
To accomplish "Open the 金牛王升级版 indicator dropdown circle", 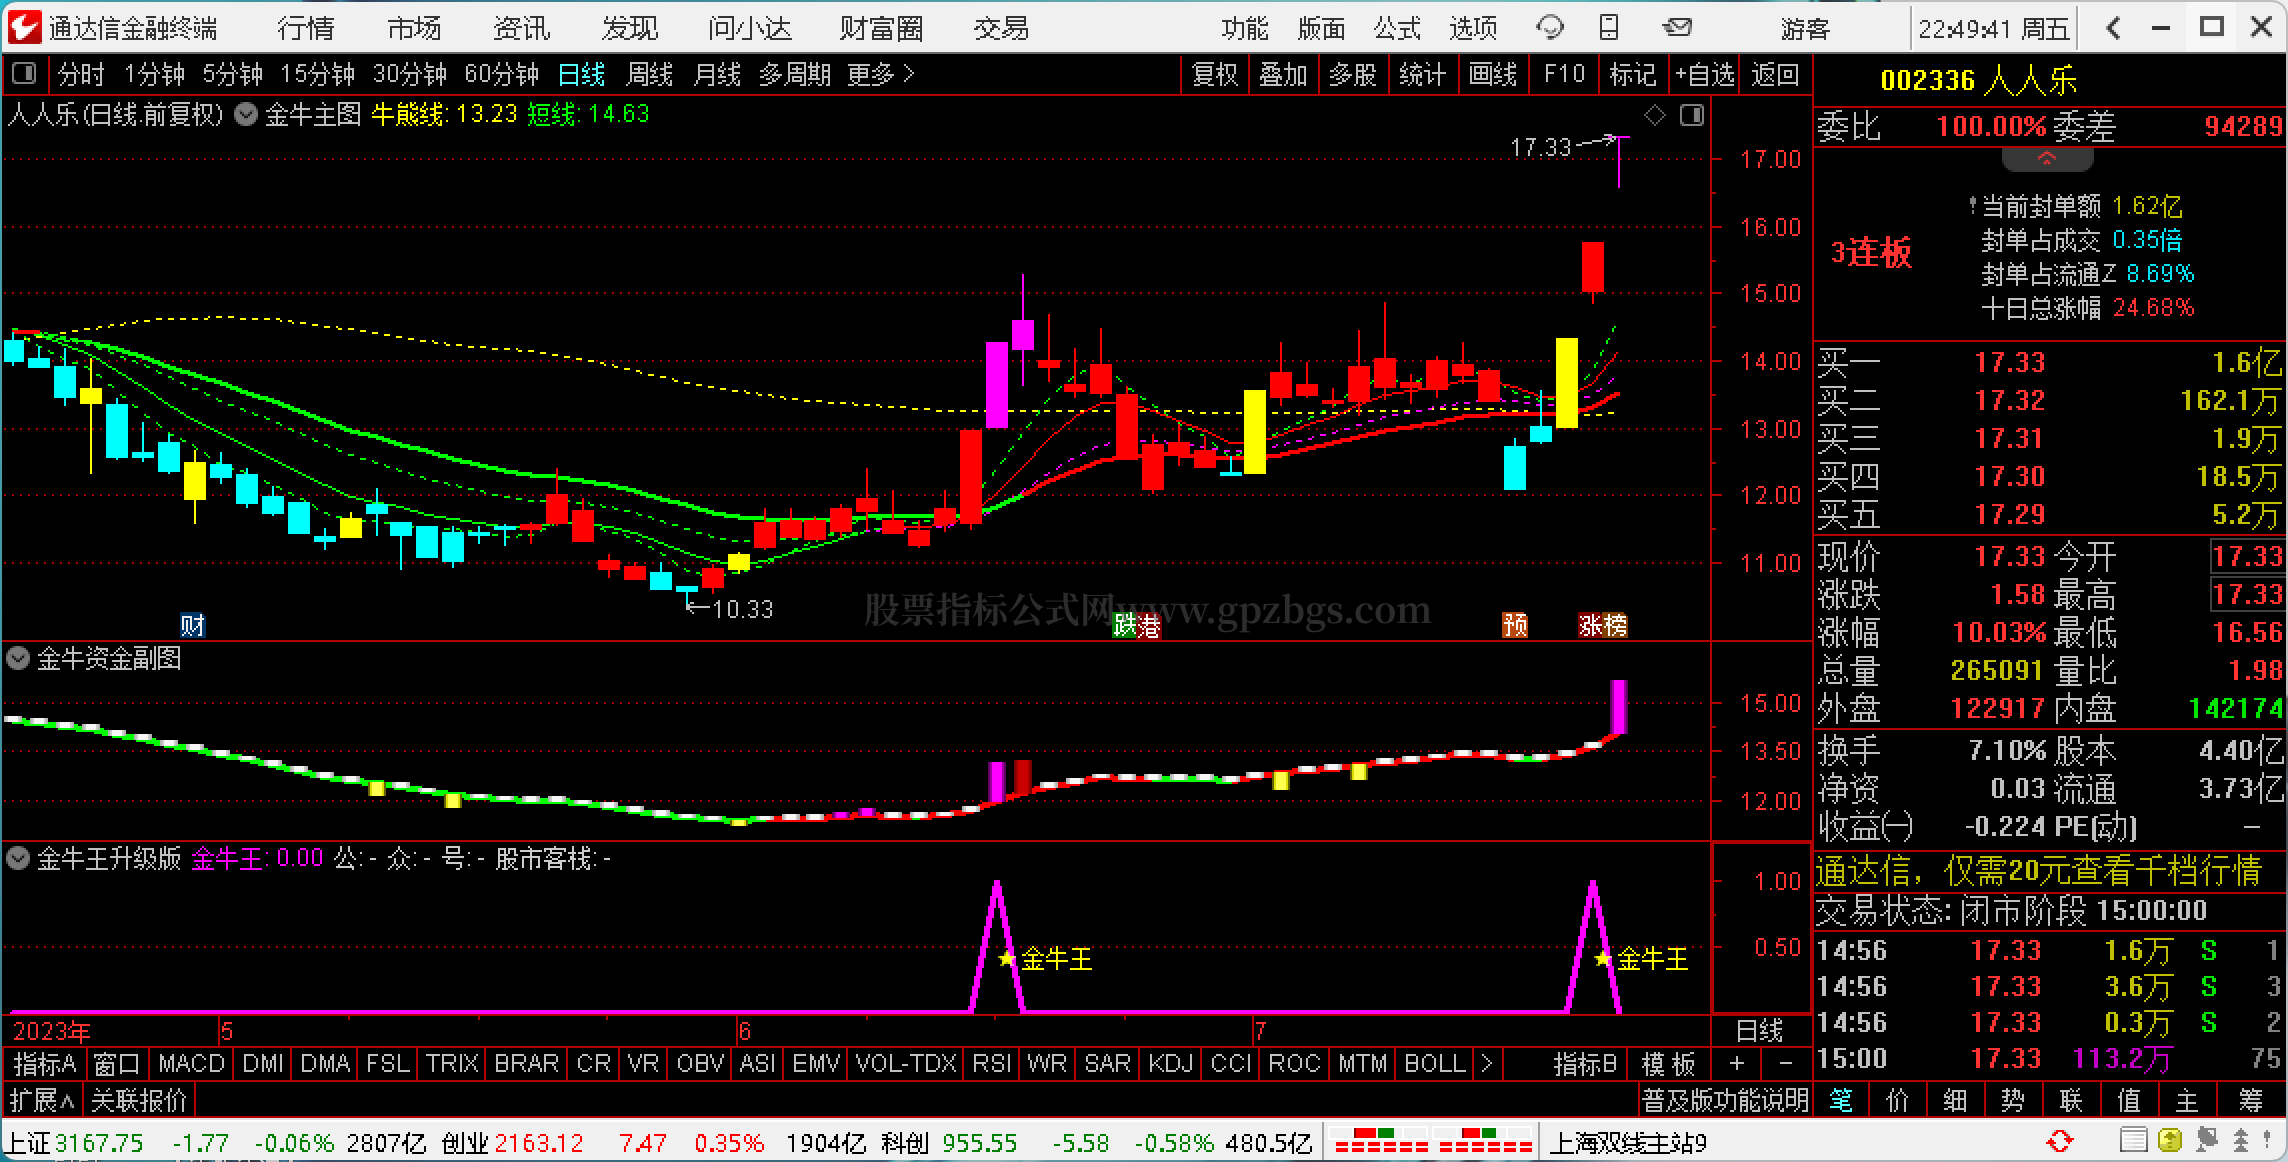I will (18, 858).
